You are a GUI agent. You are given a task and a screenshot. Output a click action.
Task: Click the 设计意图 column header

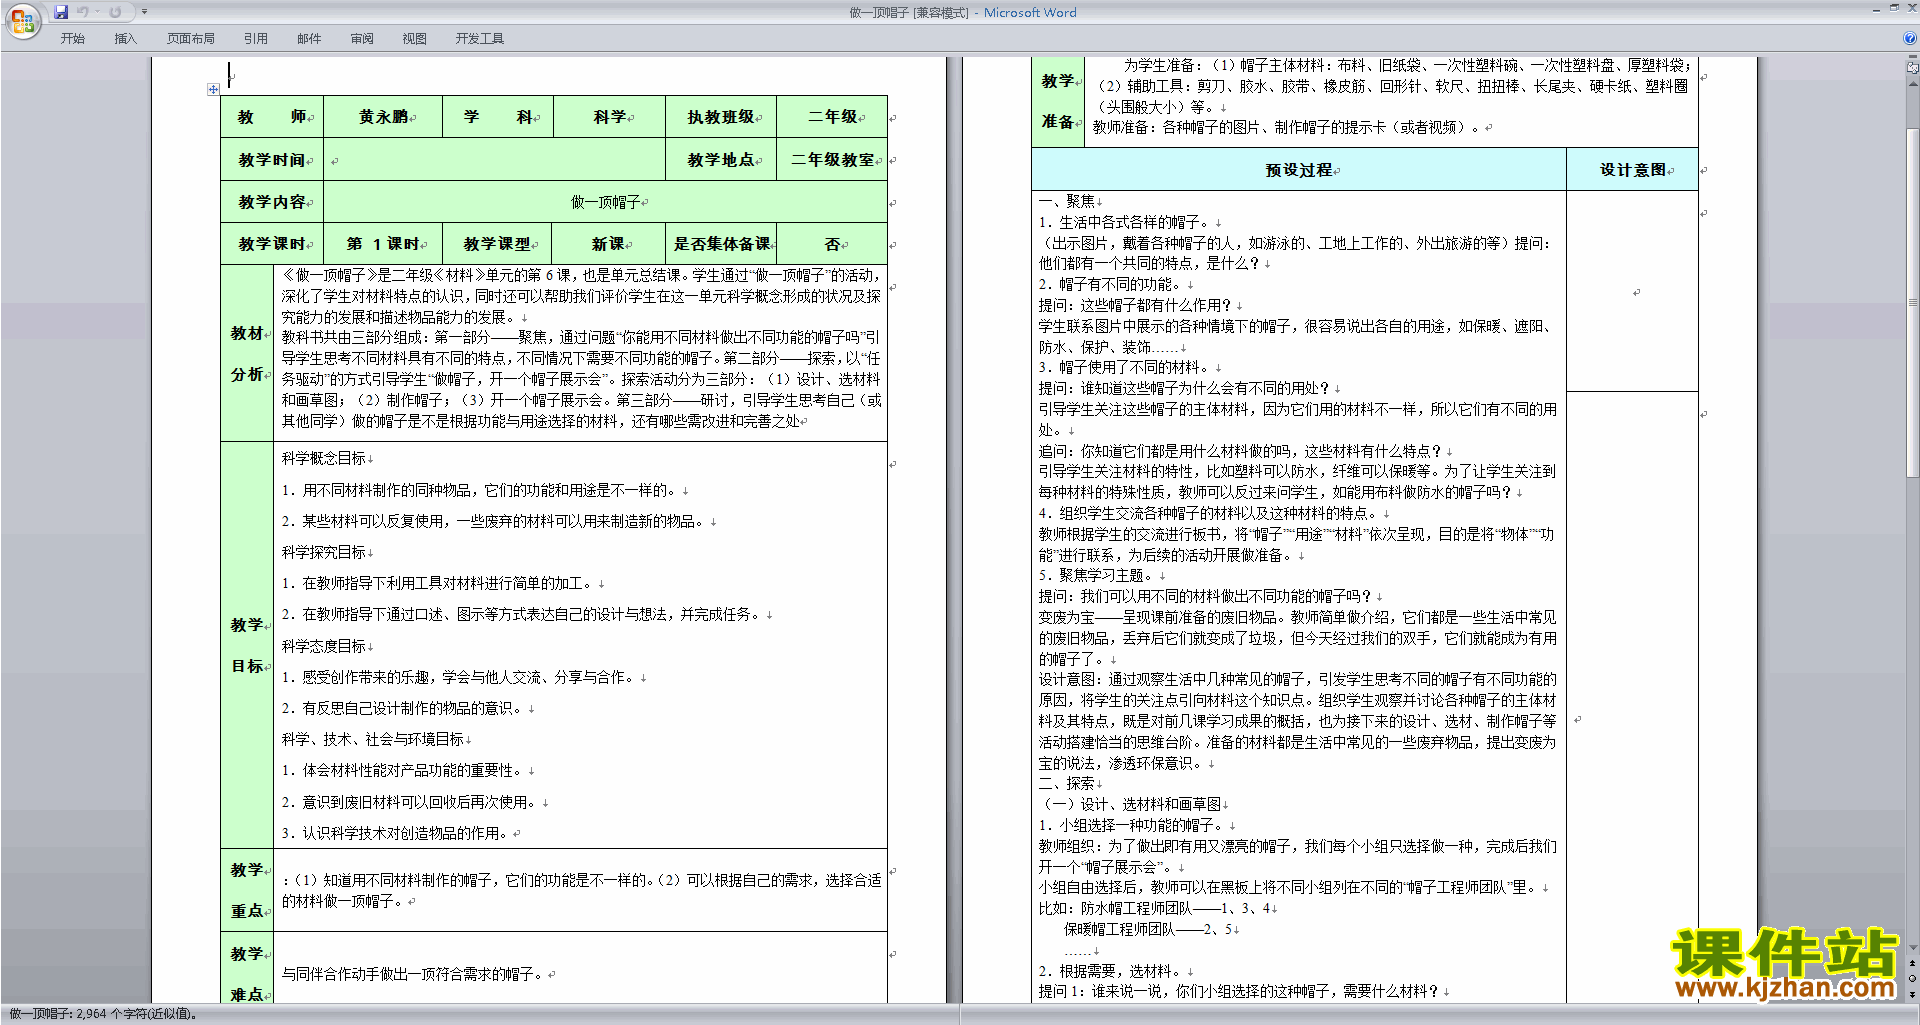pos(1632,170)
